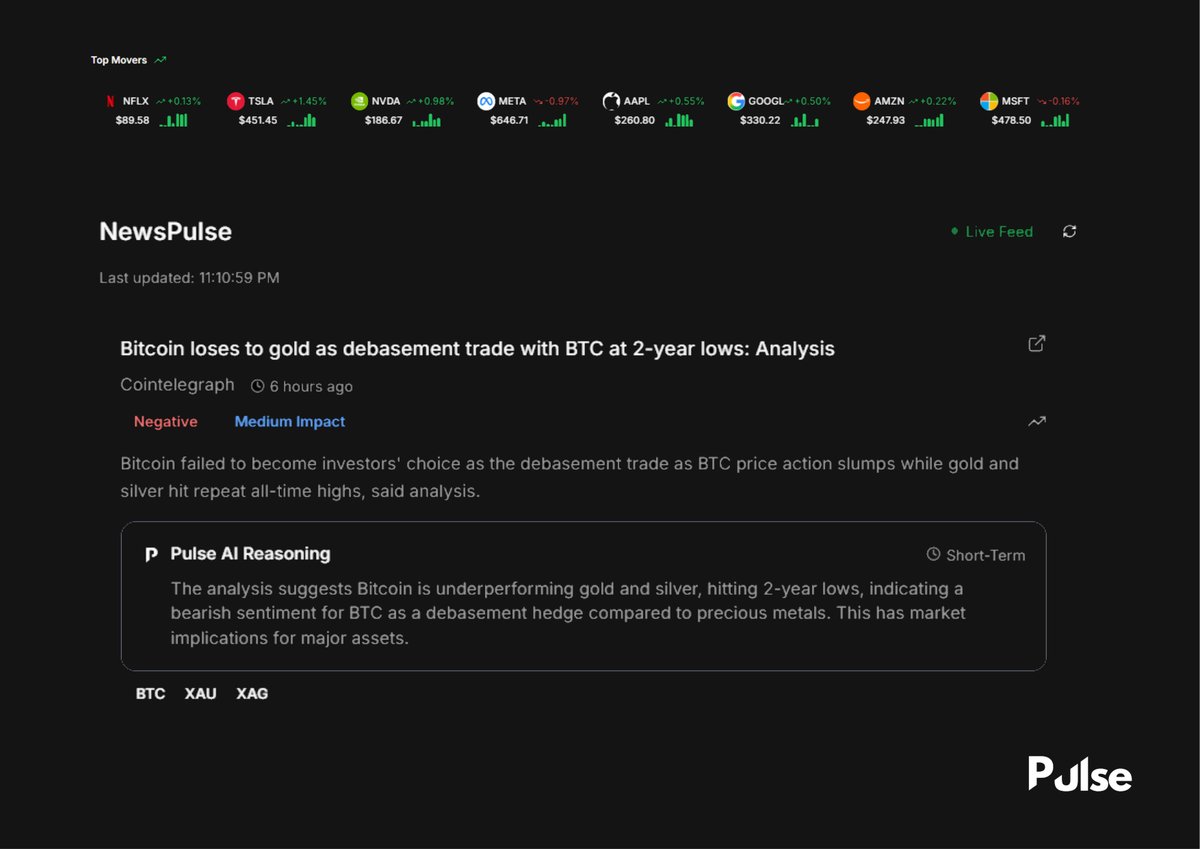Click the Pulse AI Reasoning logo icon
The height and width of the screenshot is (849, 1200).
coord(151,554)
